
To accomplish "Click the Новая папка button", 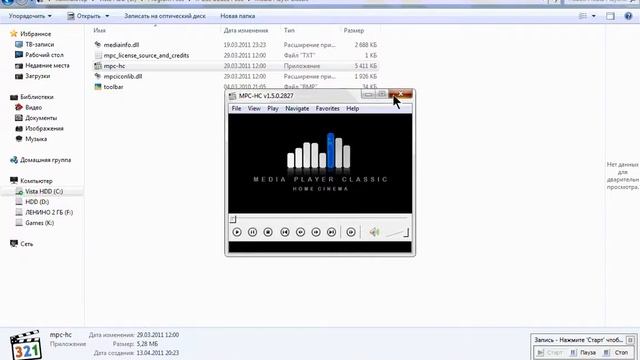I will (x=238, y=16).
